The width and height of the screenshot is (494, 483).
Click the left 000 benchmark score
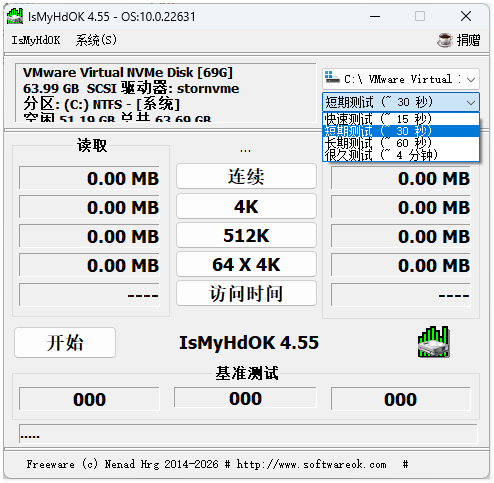coord(89,399)
